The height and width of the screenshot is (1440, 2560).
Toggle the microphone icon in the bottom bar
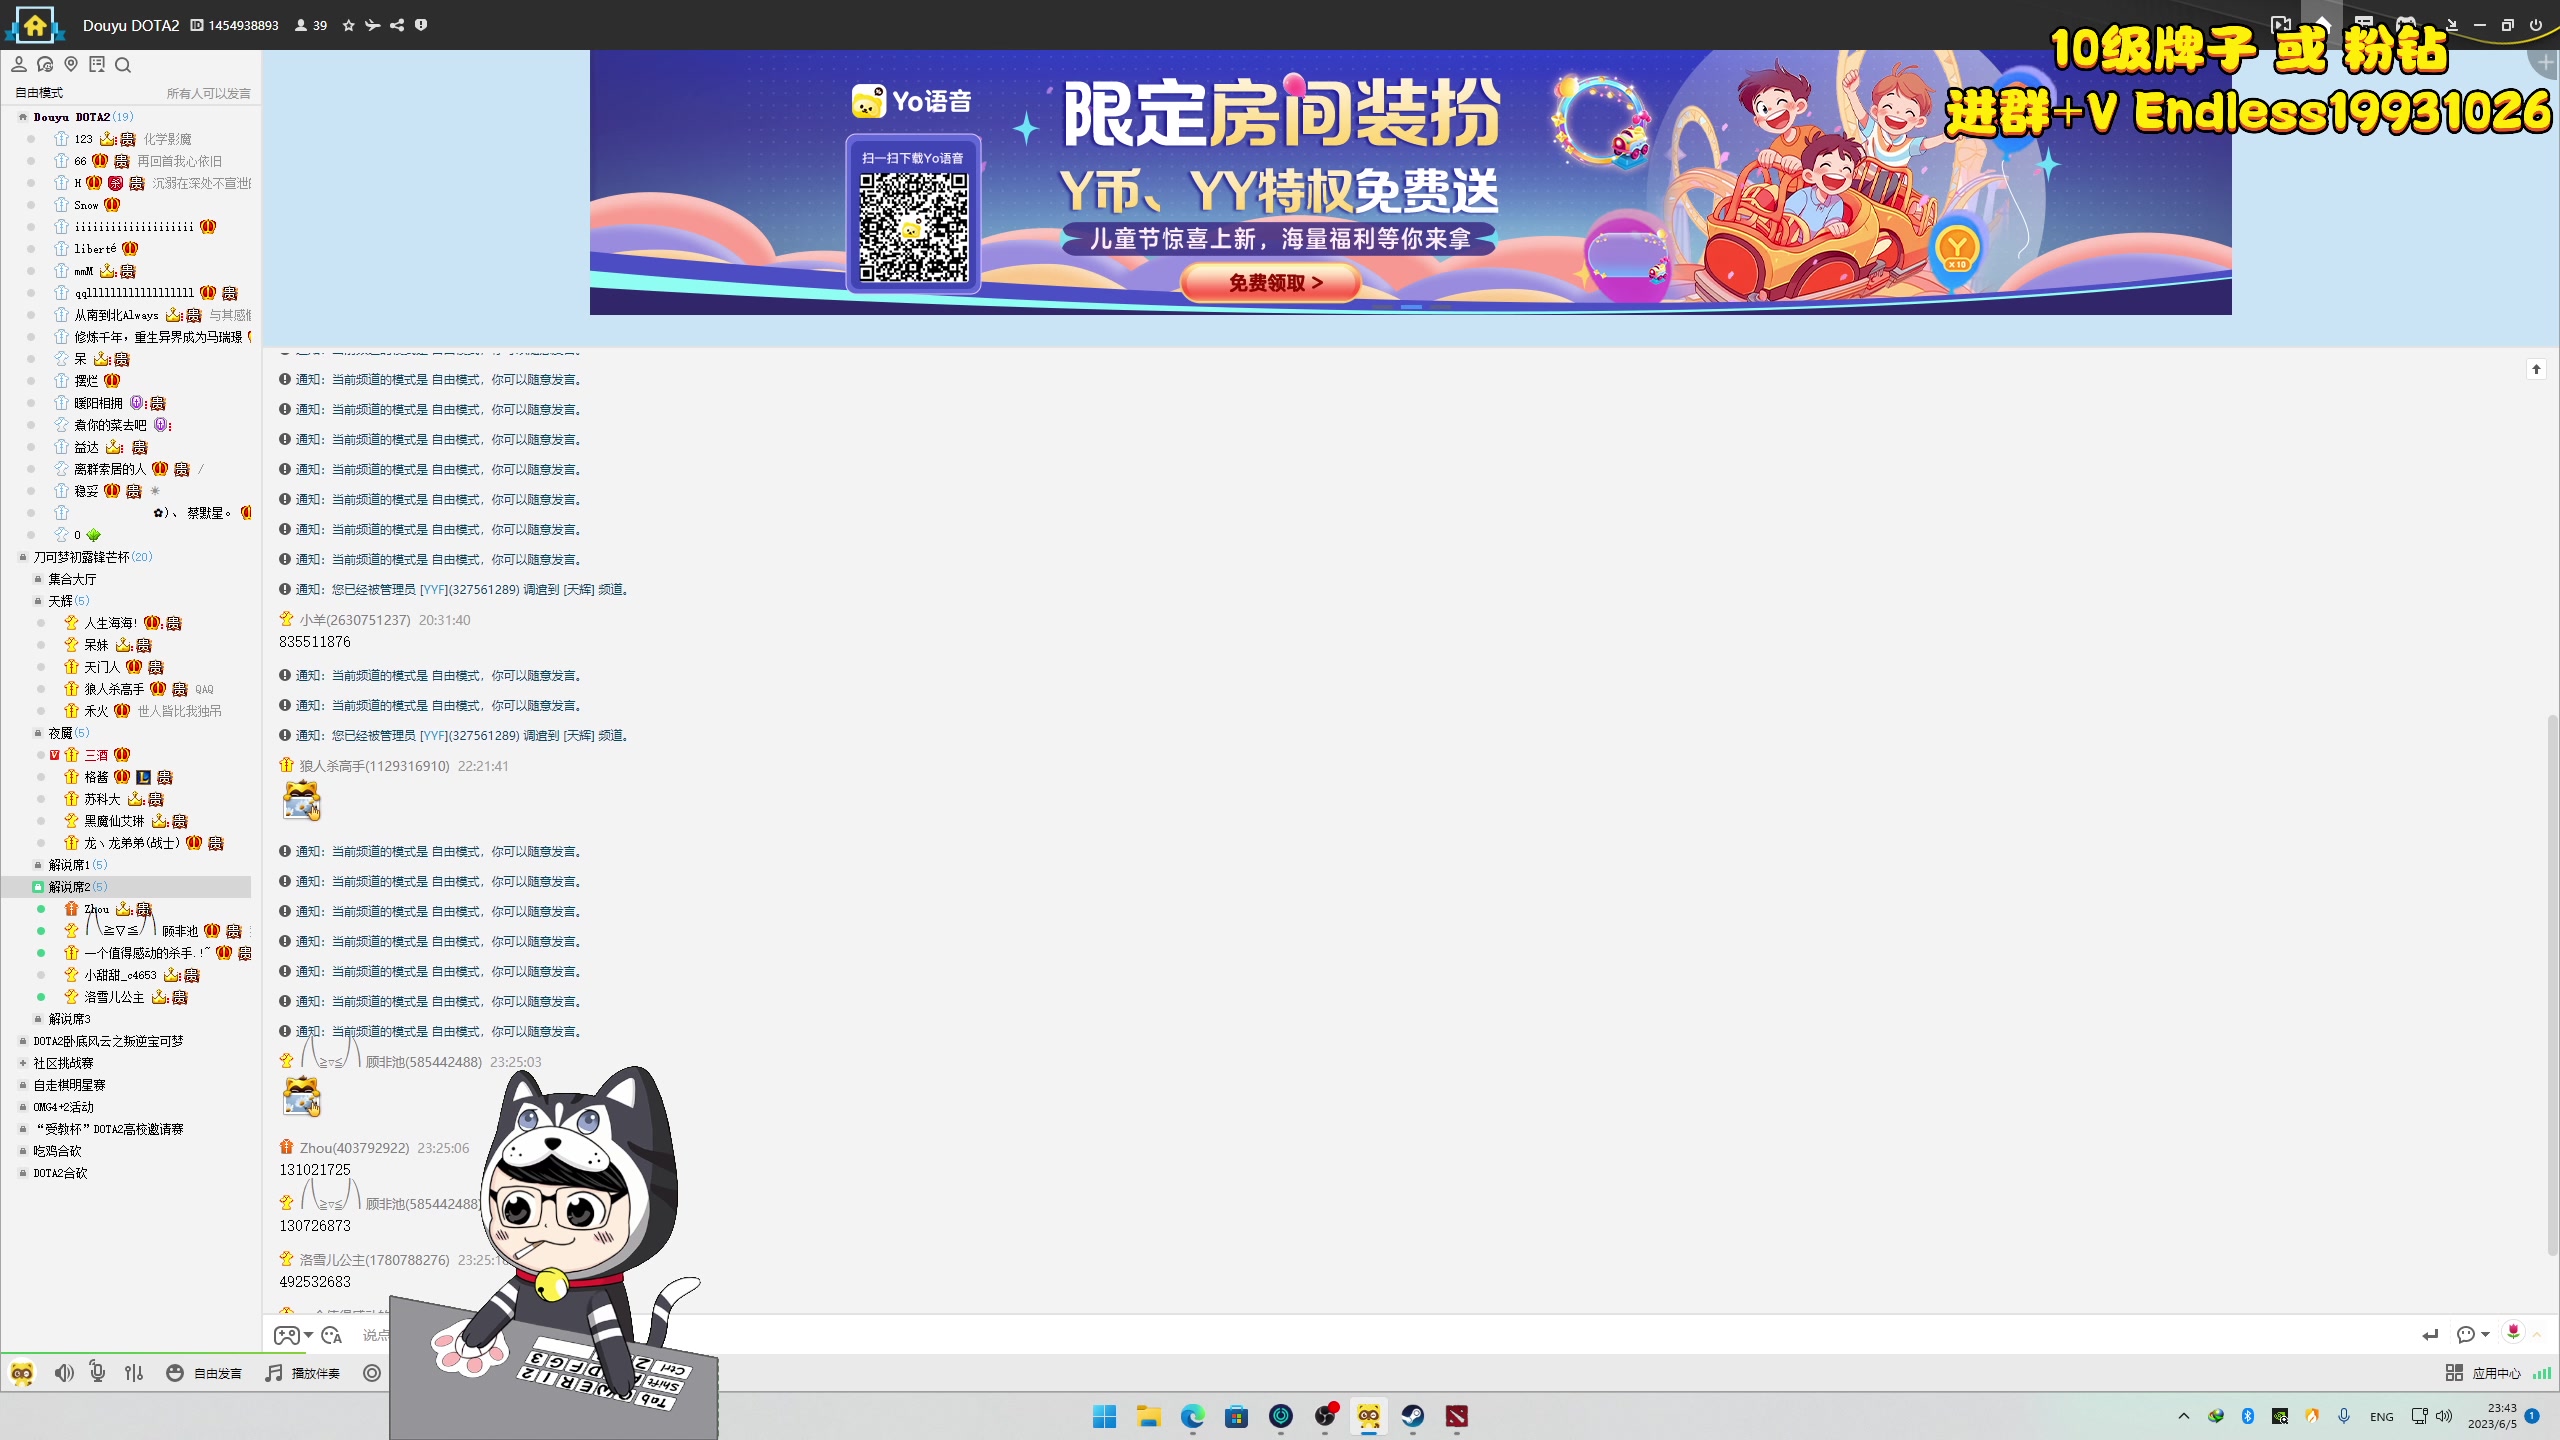coord(97,1373)
